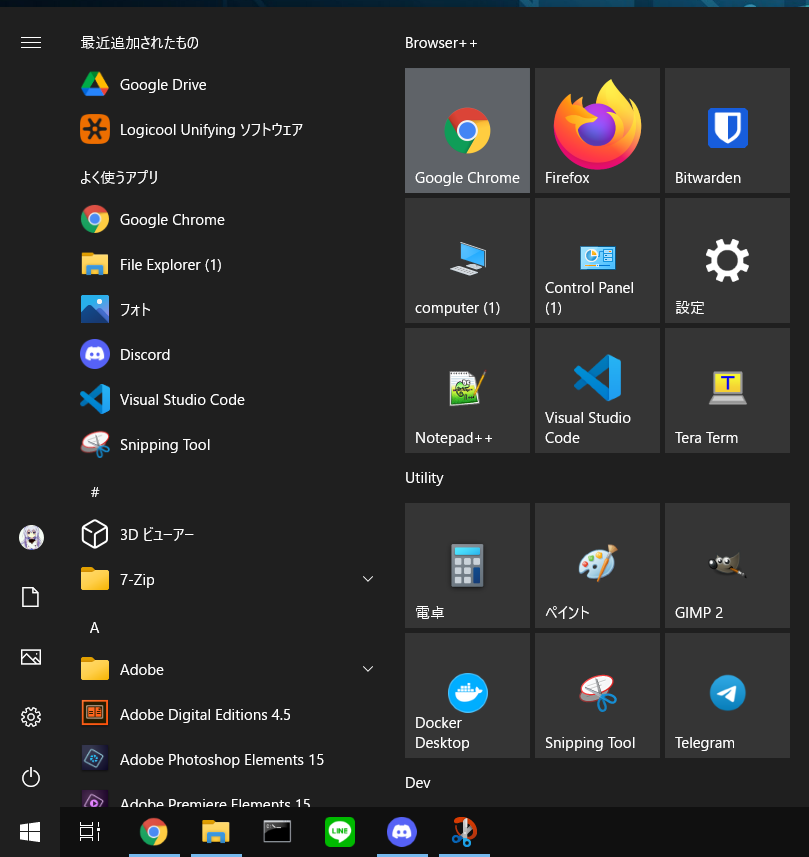Switch to Chrome on the taskbar
Viewport: 809px width, 857px height.
pos(154,832)
